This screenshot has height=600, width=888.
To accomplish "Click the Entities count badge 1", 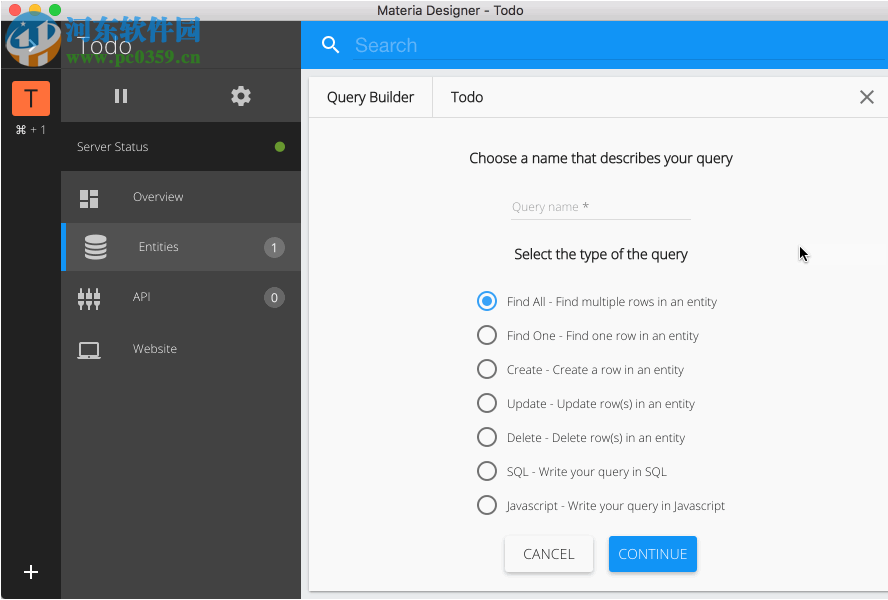I will coord(274,247).
